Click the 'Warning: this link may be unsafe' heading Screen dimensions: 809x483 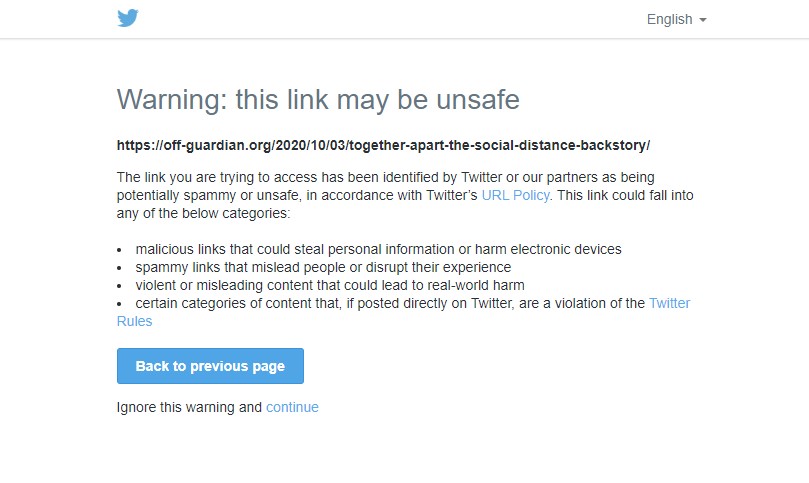tap(318, 100)
